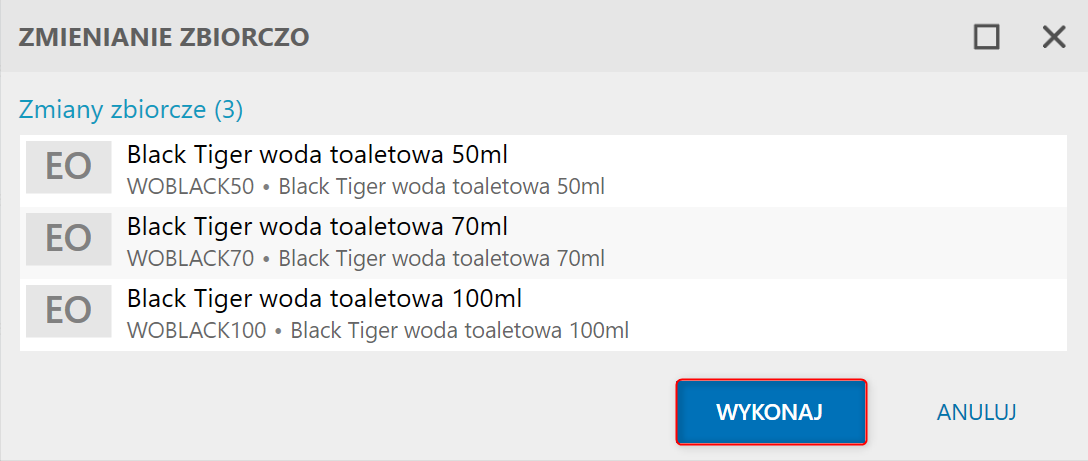Select the Black Tiger woda toaletowa 50ml title
Image resolution: width=1088 pixels, height=461 pixels.
pos(318,156)
